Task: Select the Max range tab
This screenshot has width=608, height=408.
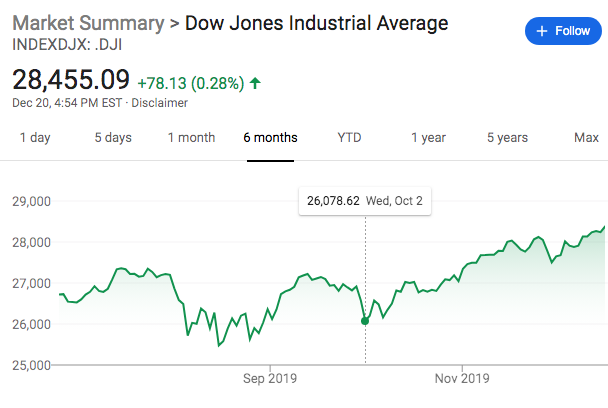Action: 586,138
